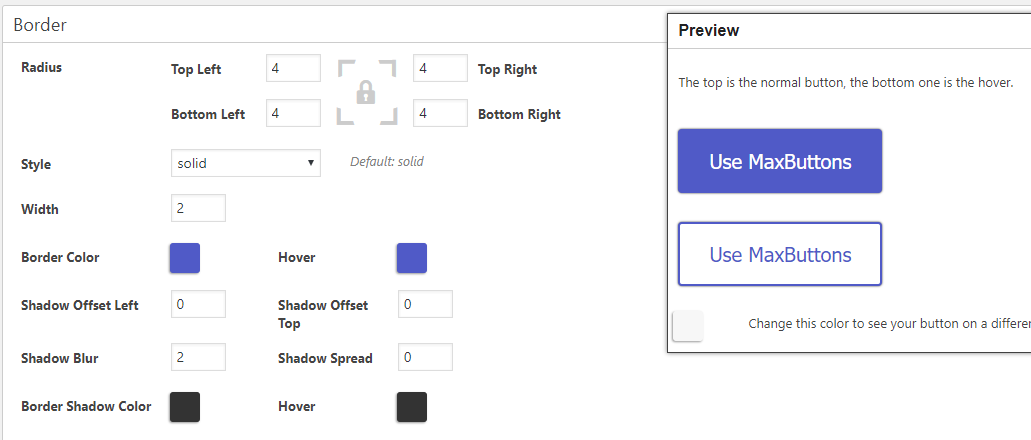Viewport: 1031px width, 440px height.
Task: Click the Shadow Offset Left field
Action: (x=198, y=304)
